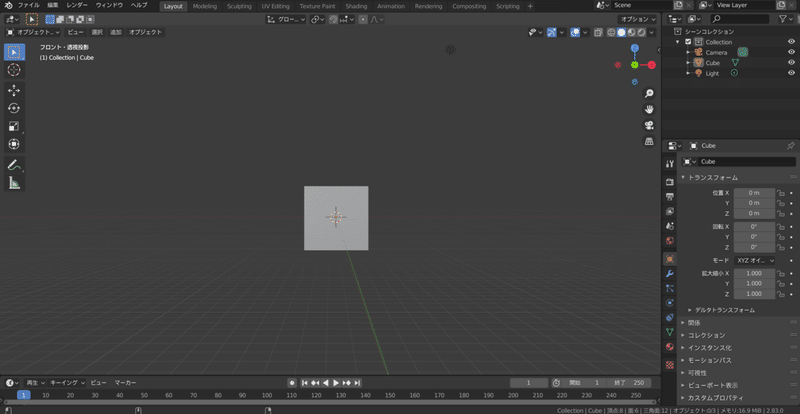Expand the 関係 Relations panel
This screenshot has width=800, height=414.
coord(694,323)
